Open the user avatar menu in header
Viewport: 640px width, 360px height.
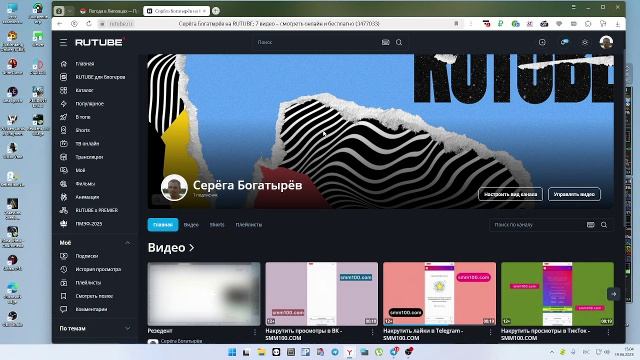606,42
